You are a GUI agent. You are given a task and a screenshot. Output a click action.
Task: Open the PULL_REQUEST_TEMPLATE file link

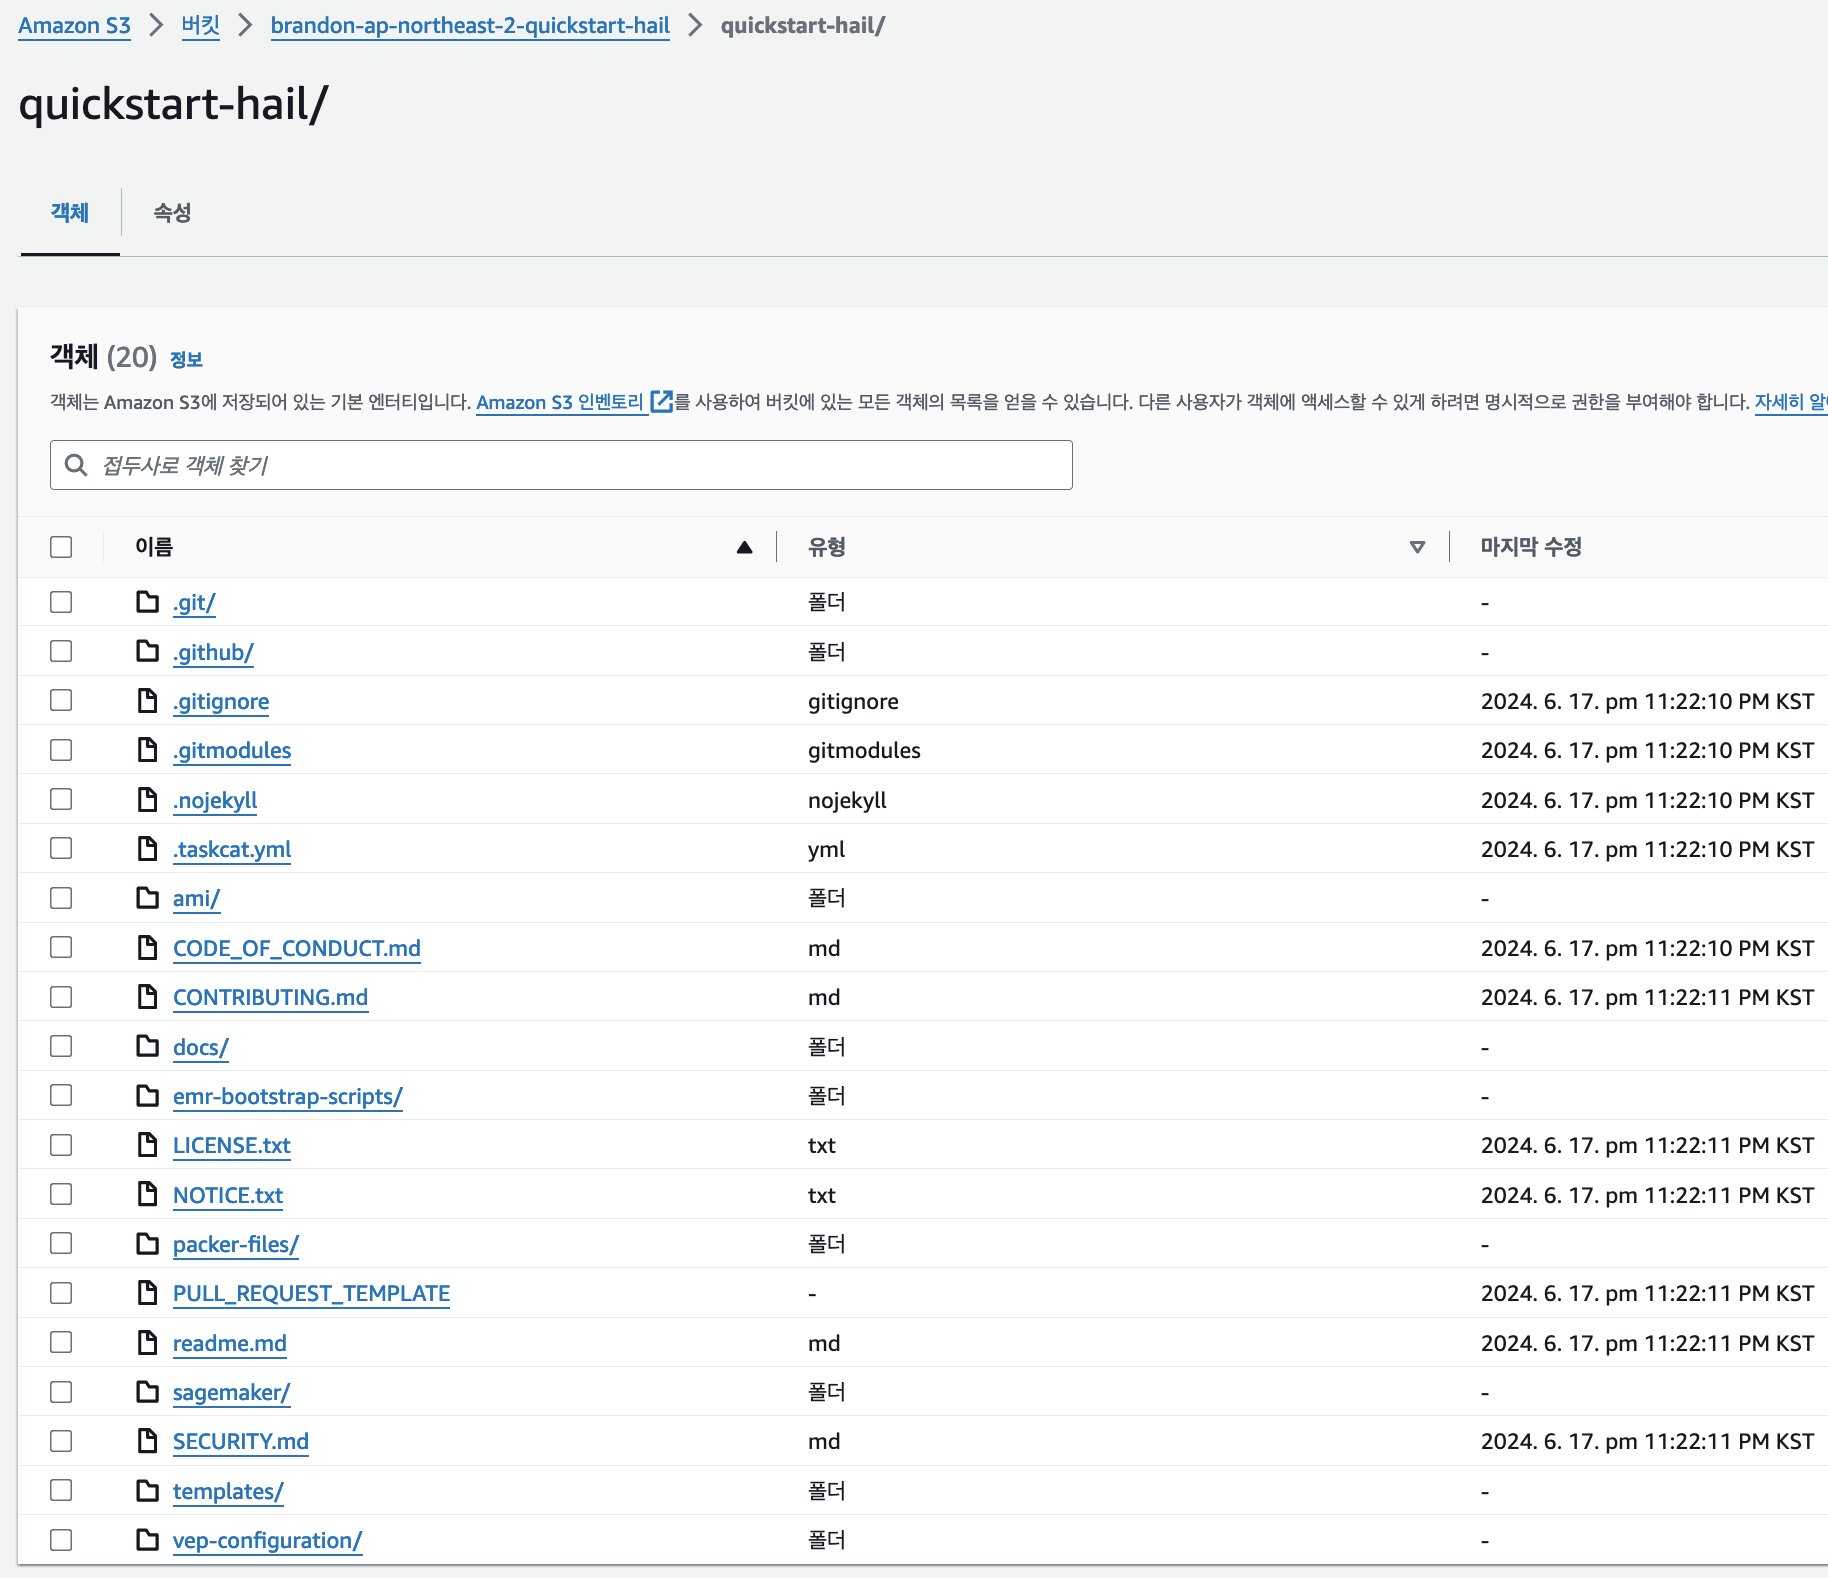click(x=311, y=1293)
